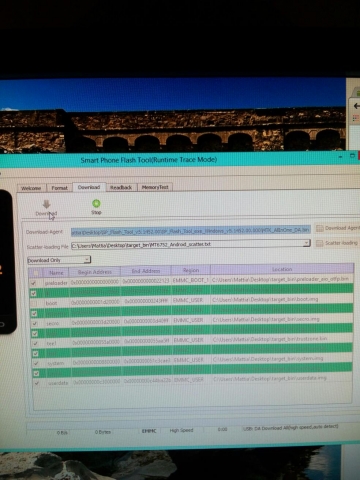Screen dimensions: 360x480
Task: Open the Download Only mode dropdown
Action: point(59,260)
